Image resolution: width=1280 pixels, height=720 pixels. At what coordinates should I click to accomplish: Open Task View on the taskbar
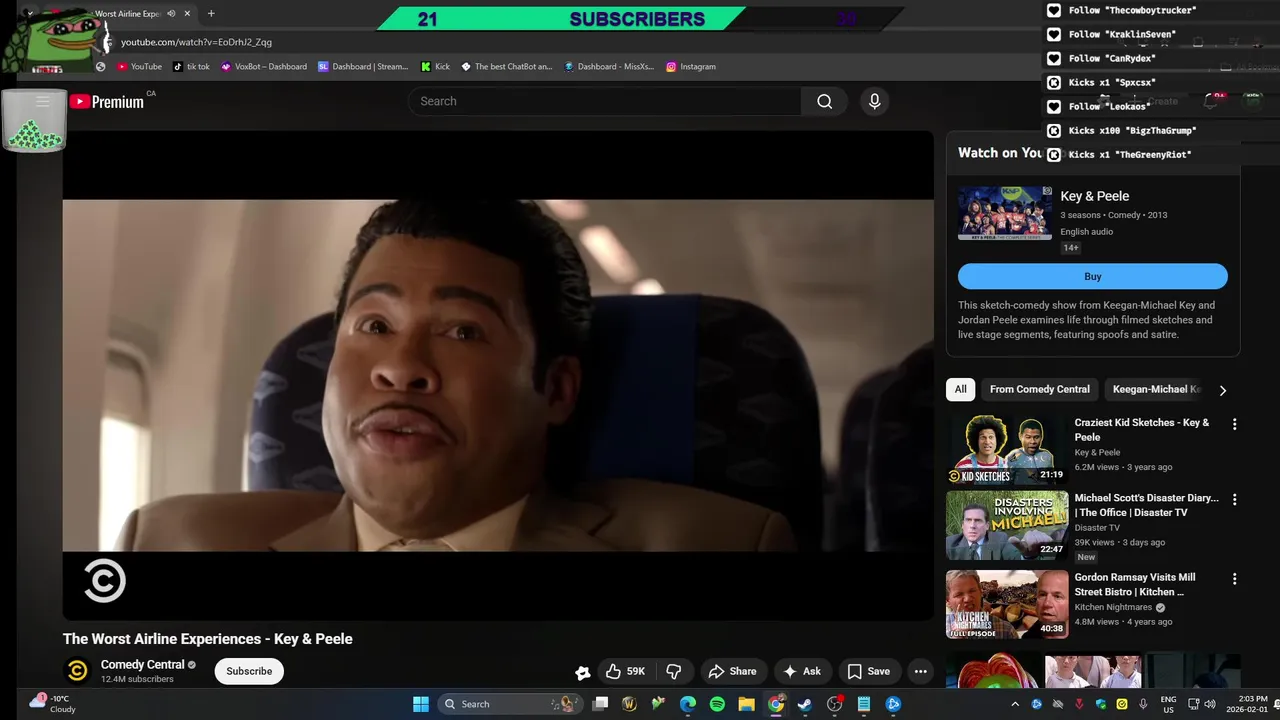pos(600,704)
